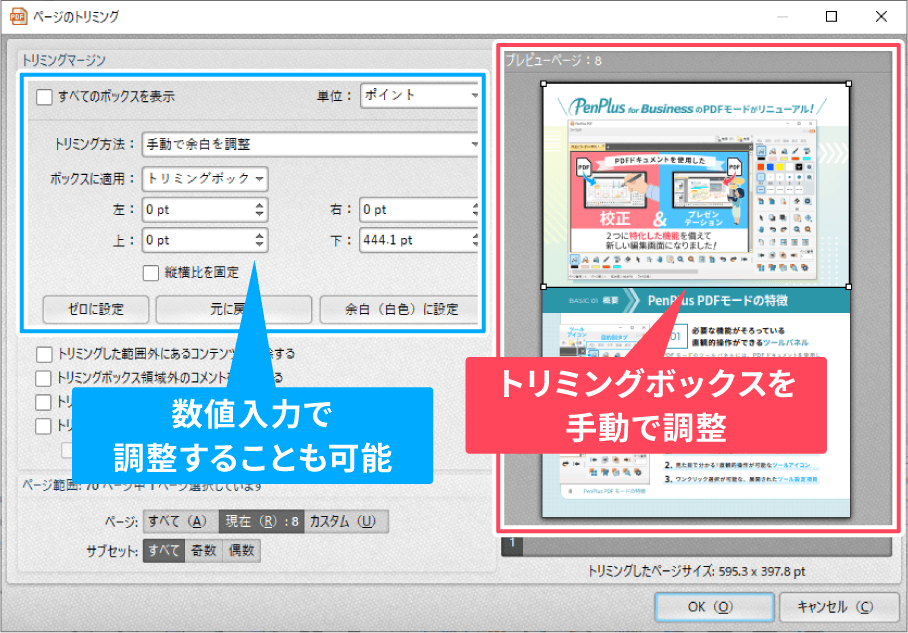Click 余白（白色）に設定 button
Viewport: 908px width, 633px height.
pyautogui.click(x=400, y=309)
